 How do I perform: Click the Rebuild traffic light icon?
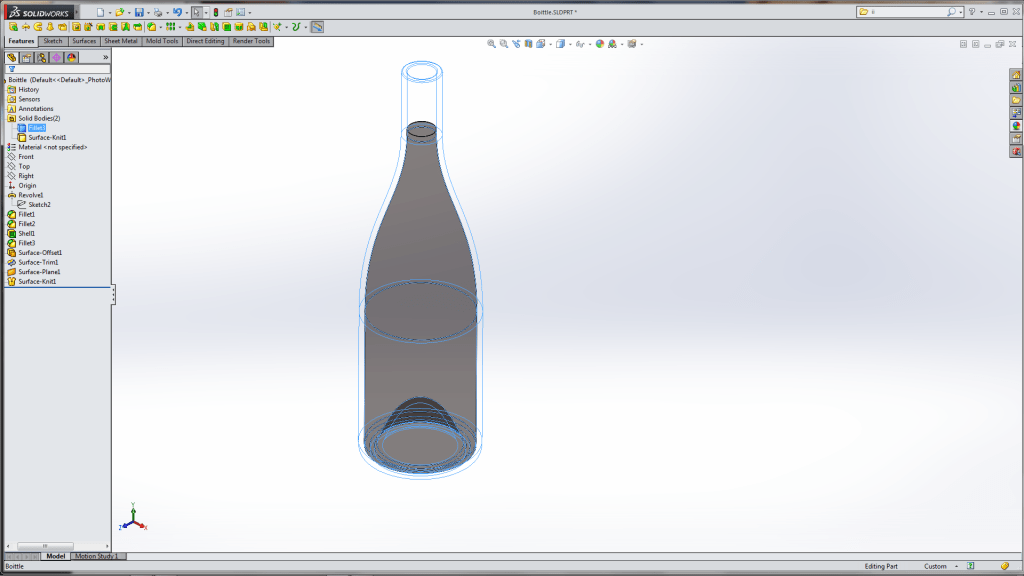(x=216, y=13)
